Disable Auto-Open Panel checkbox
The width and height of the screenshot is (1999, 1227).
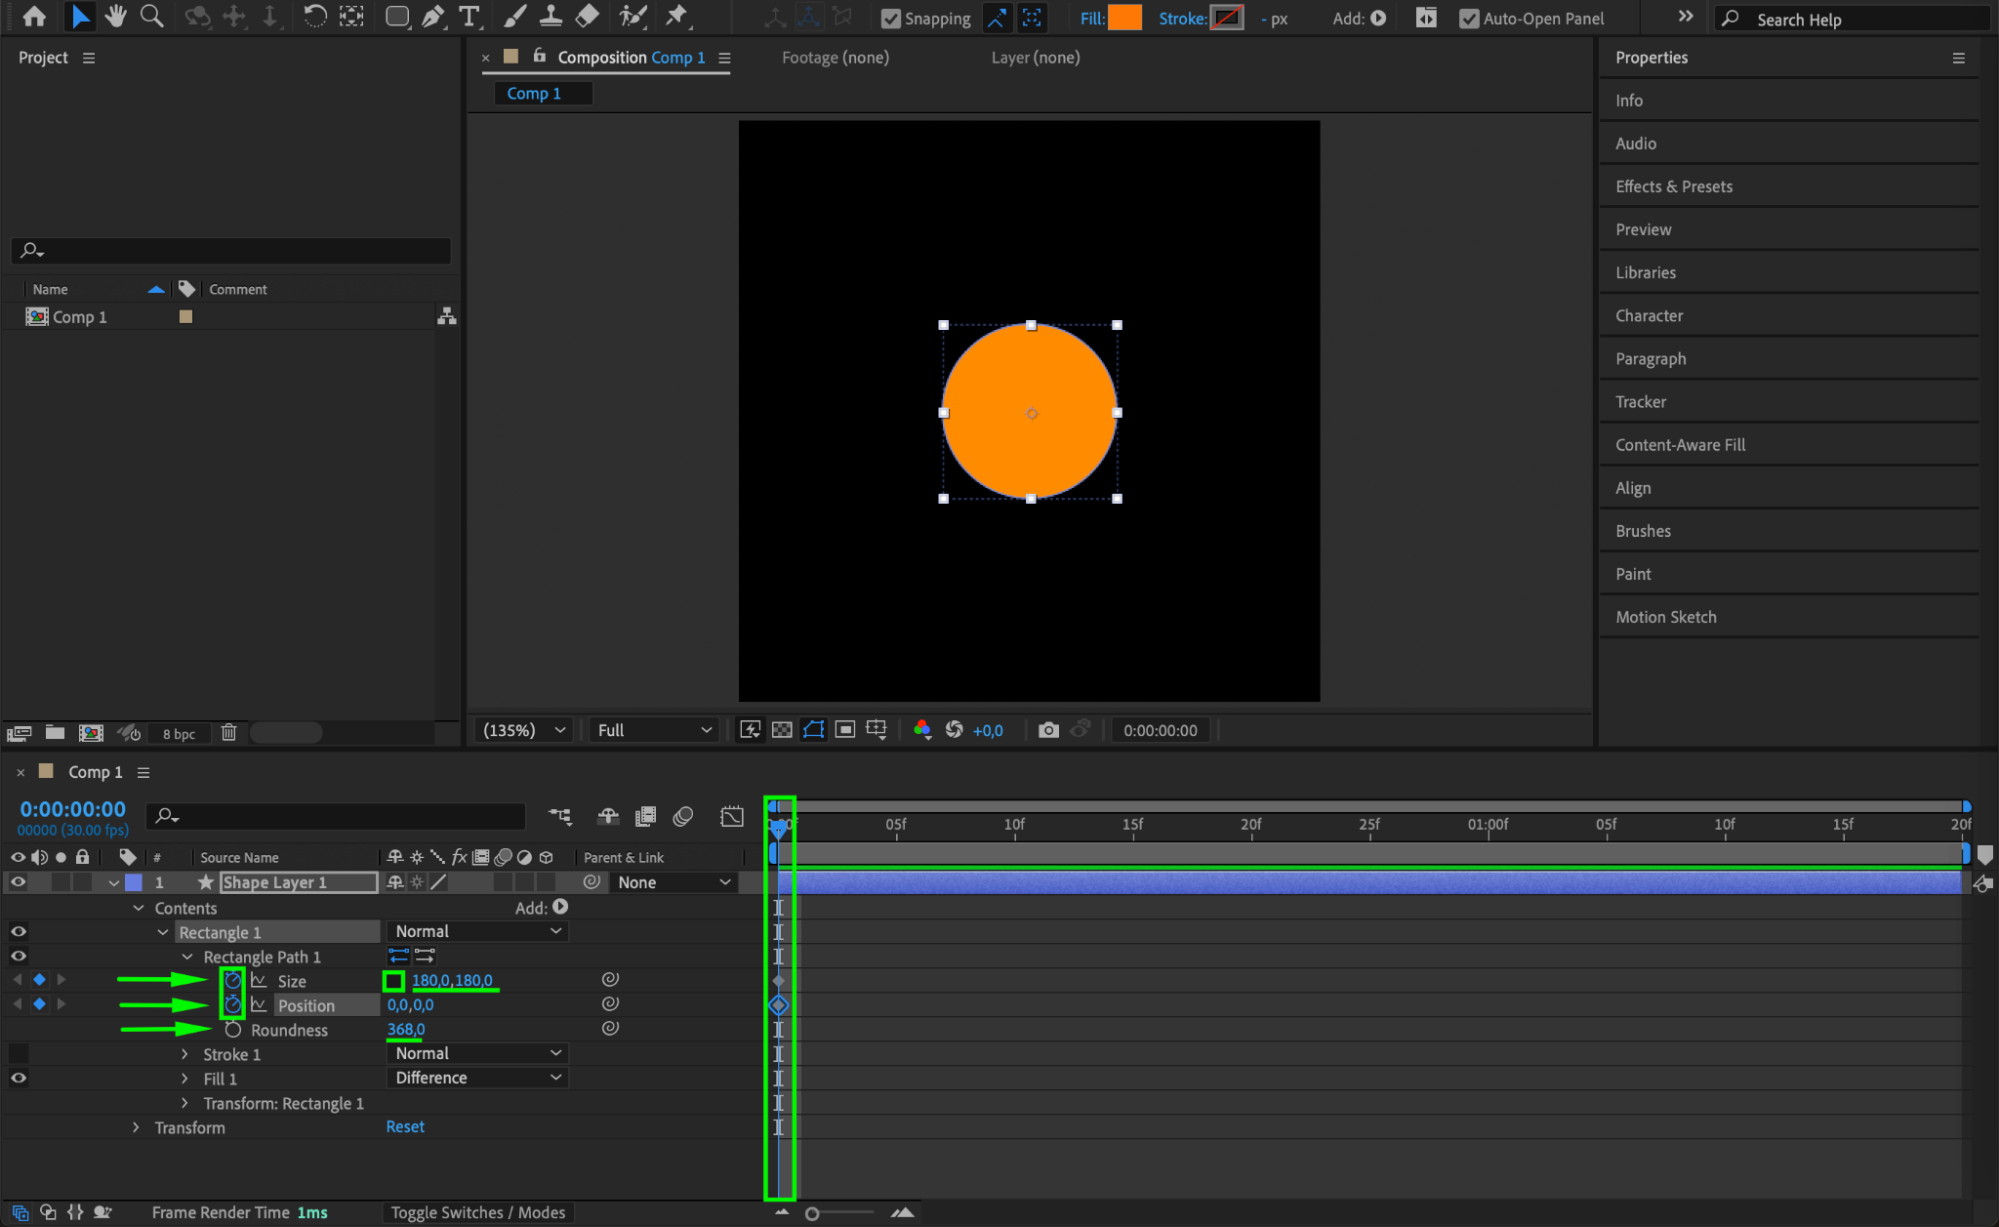[x=1468, y=19]
